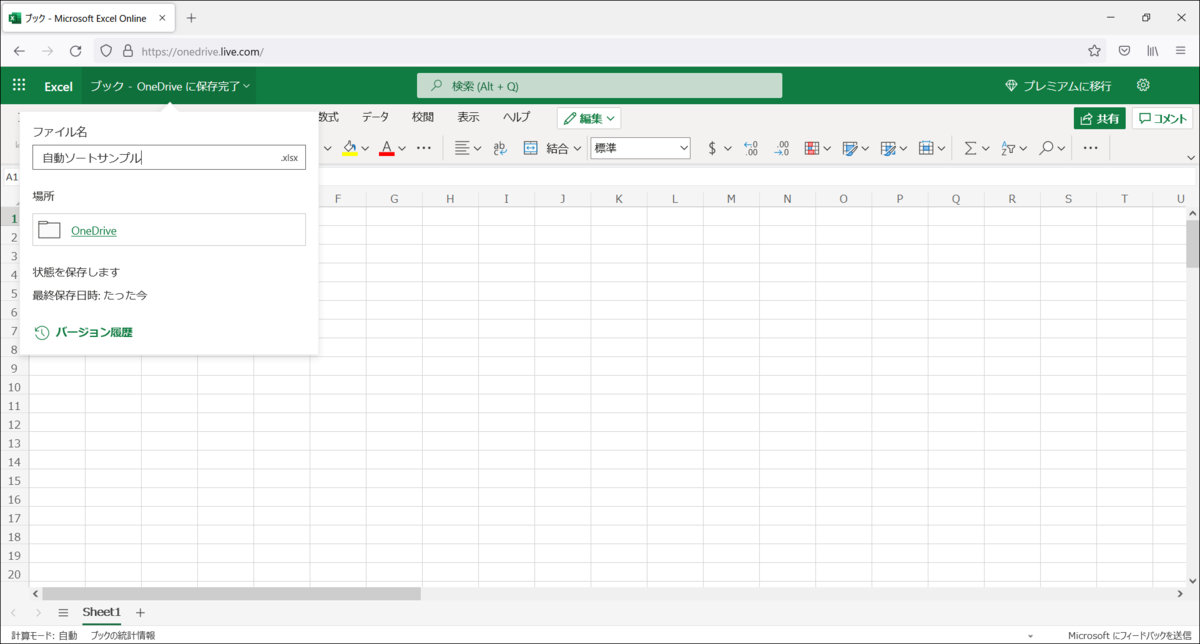Open browser hamburger menu
The image size is (1200, 644).
point(1181,50)
